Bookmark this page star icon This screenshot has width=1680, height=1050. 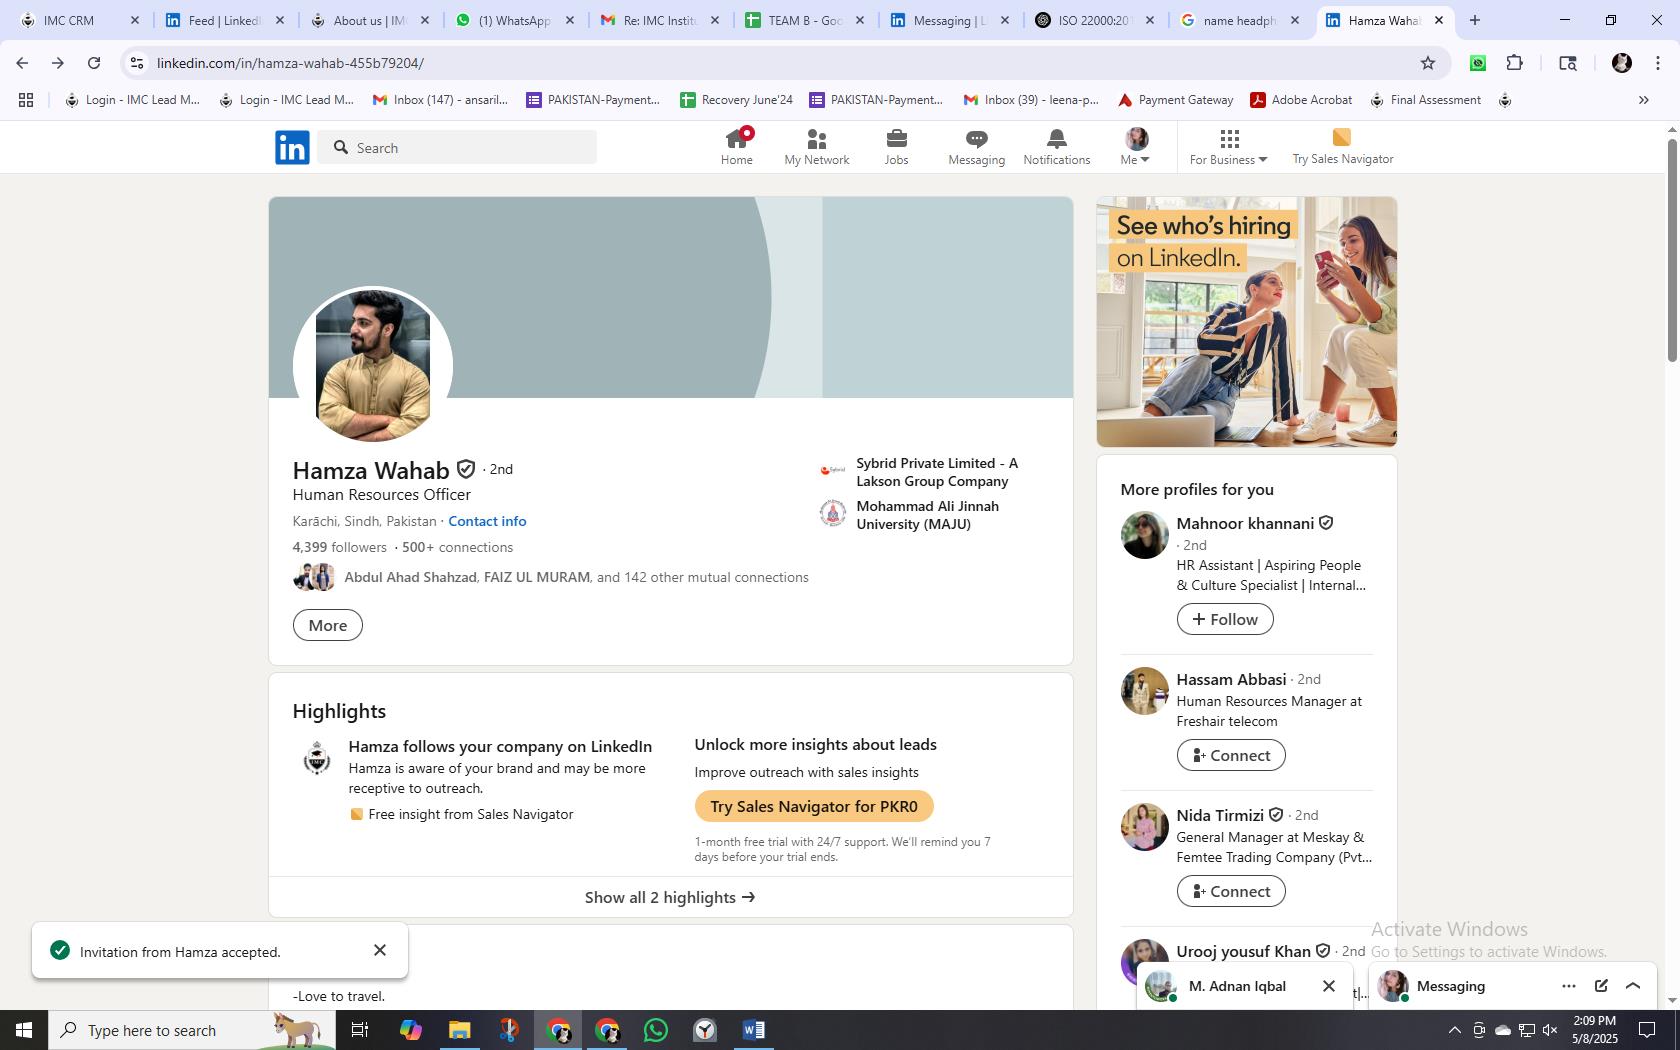tap(1428, 63)
